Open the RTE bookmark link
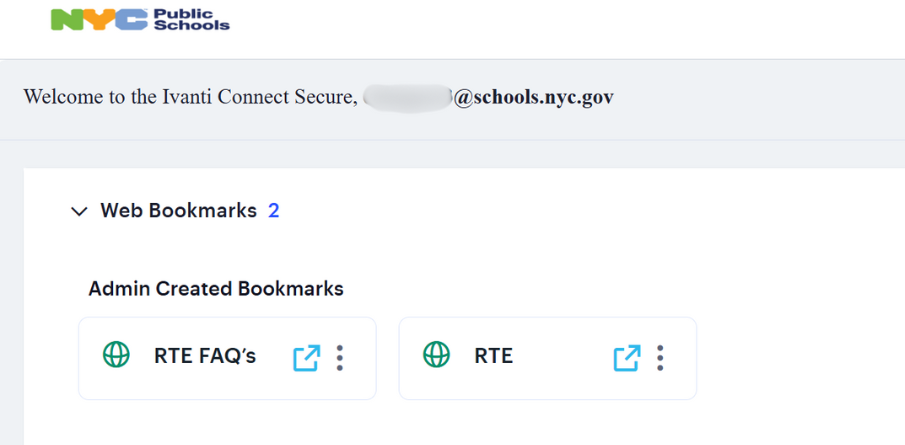The height and width of the screenshot is (445, 905). click(x=493, y=356)
